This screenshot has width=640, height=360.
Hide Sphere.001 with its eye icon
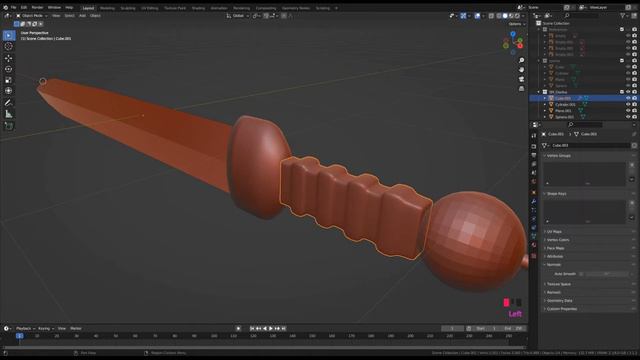click(628, 117)
